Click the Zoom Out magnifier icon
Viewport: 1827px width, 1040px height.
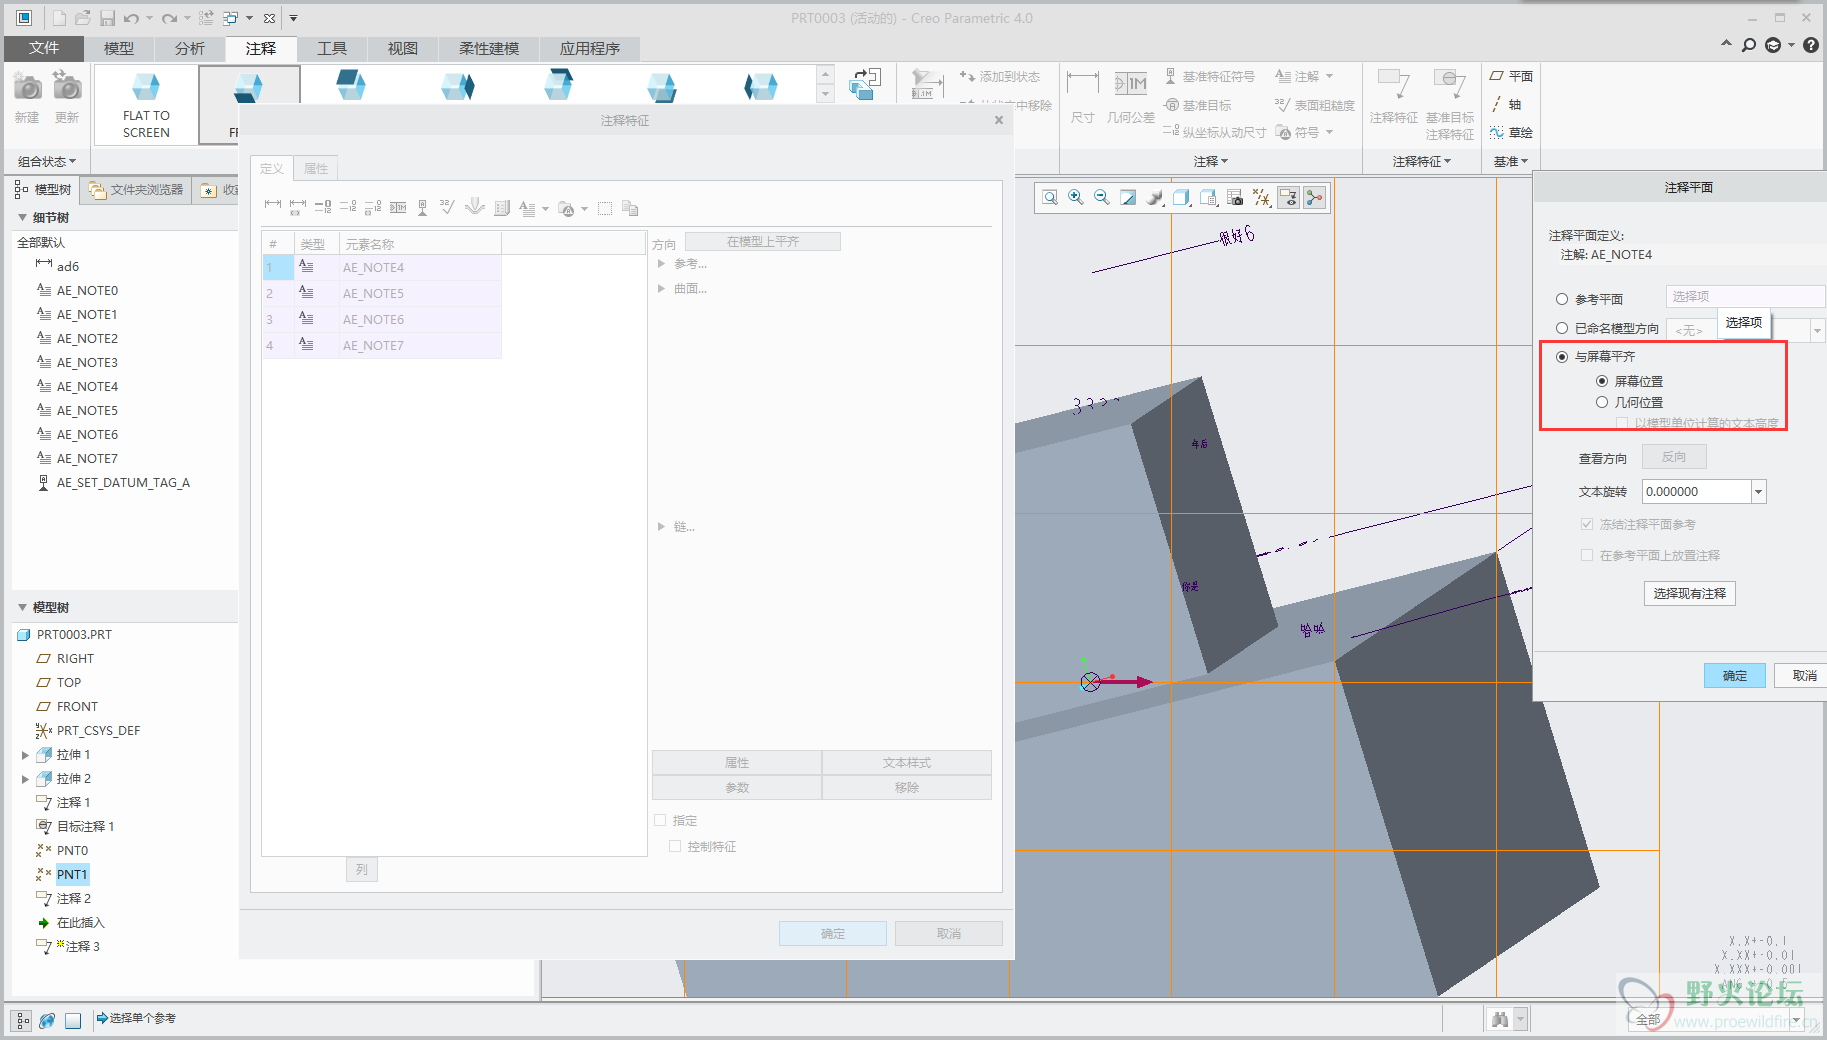coord(1102,198)
